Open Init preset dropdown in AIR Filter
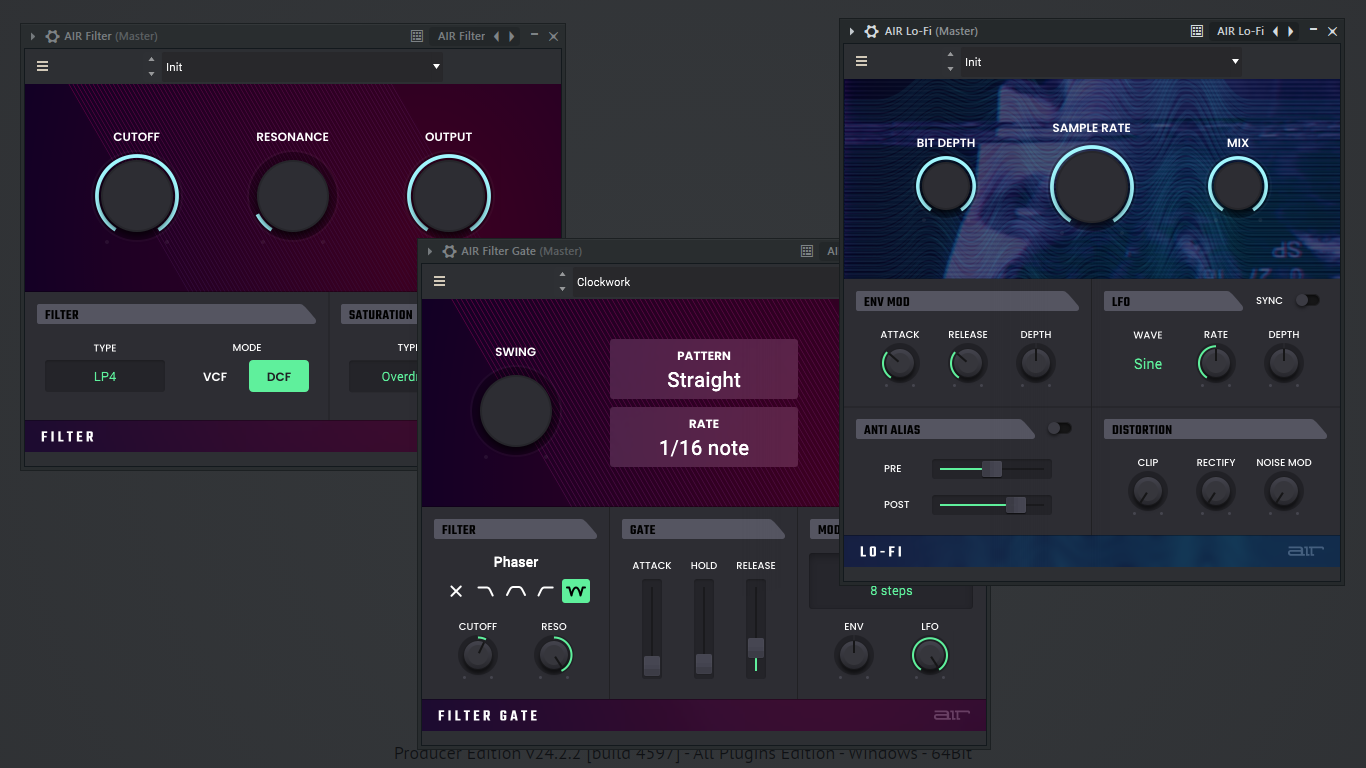This screenshot has height=768, width=1366. pos(303,67)
